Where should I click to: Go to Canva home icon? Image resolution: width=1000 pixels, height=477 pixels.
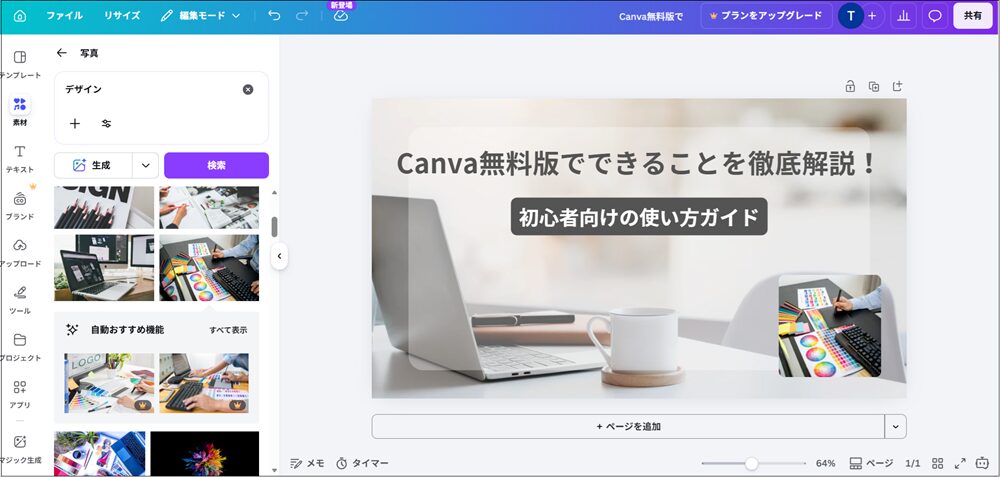pyautogui.click(x=20, y=16)
